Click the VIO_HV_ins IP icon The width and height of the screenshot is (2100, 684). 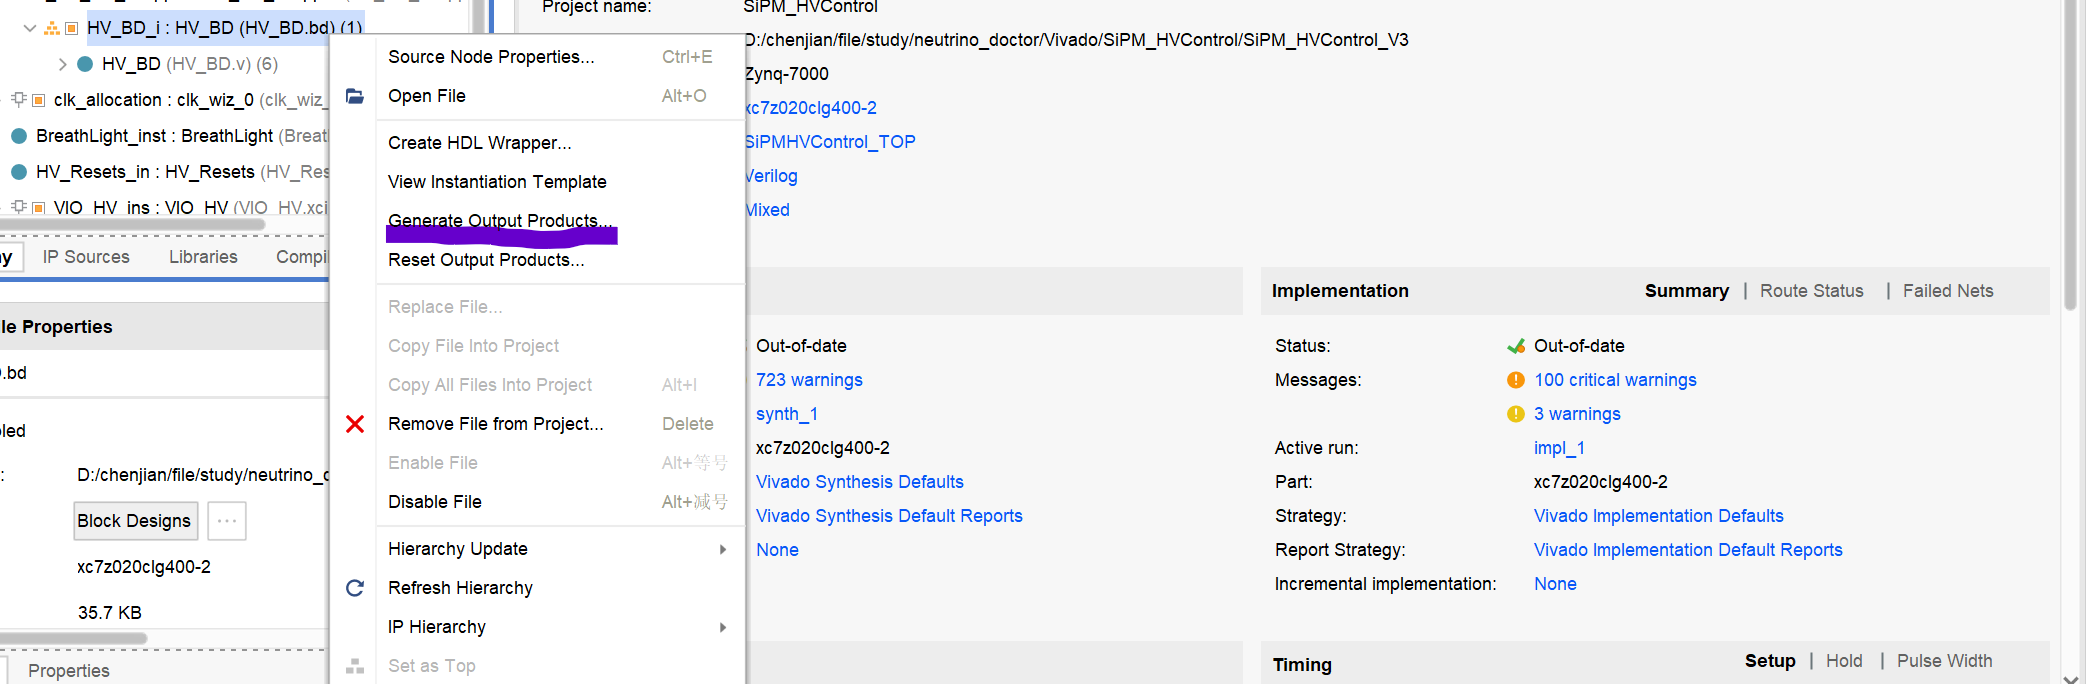[19, 207]
